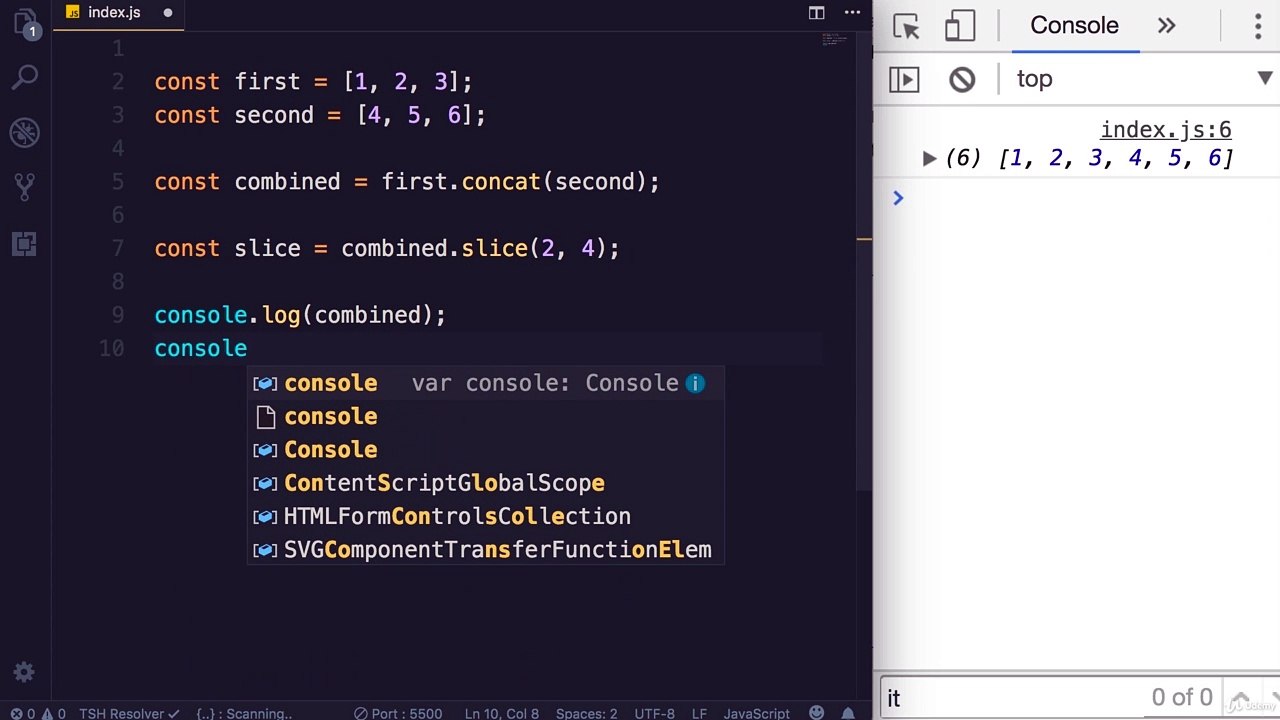The height and width of the screenshot is (720, 1280).
Task: Select the first 'console' var suggestion
Action: 485,383
